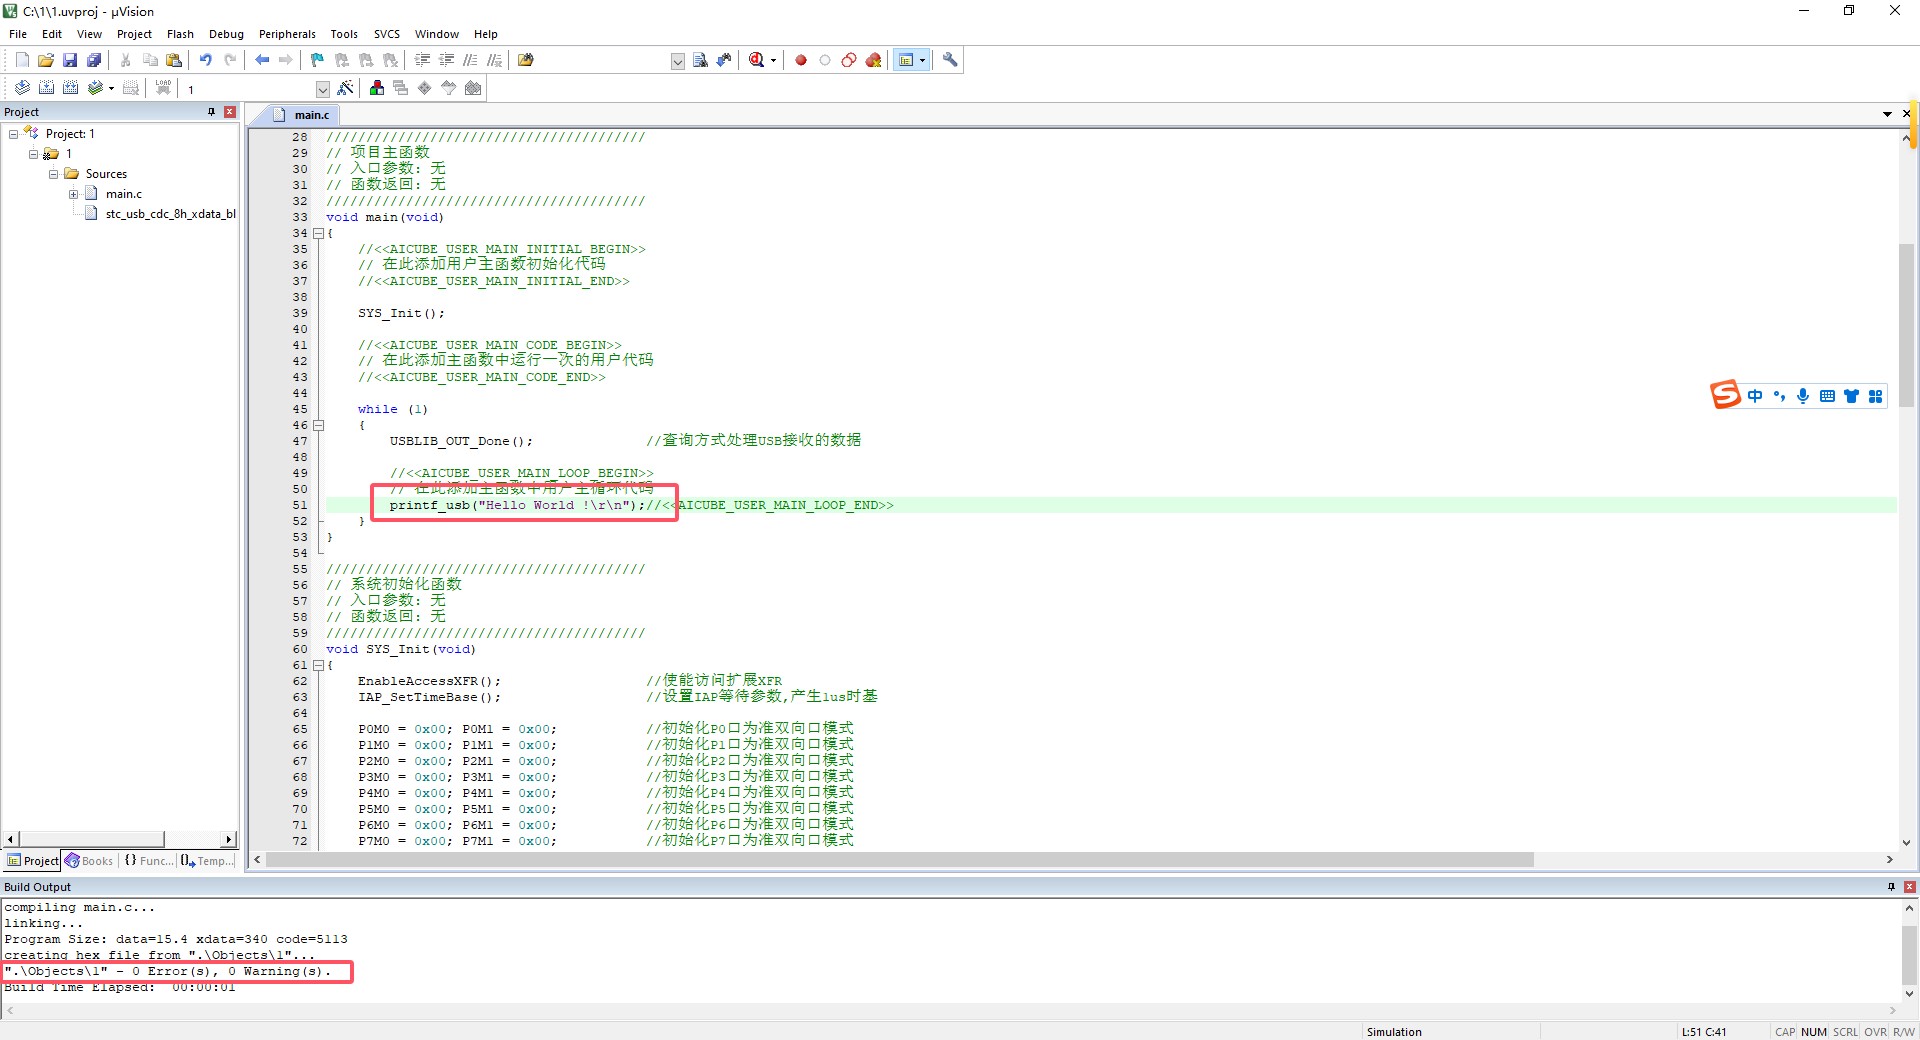This screenshot has height=1040, width=1920.
Task: Click the editor vertical scrollbar thumb
Action: (1906, 325)
